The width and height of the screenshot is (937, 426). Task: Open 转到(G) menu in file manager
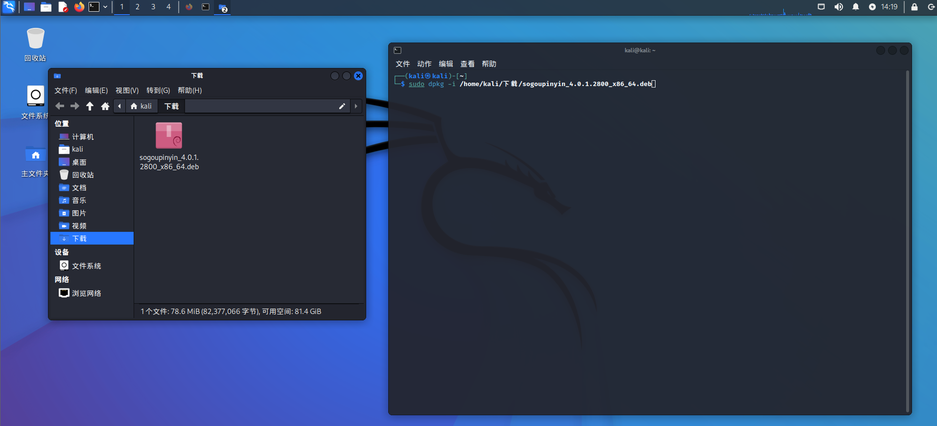(158, 90)
